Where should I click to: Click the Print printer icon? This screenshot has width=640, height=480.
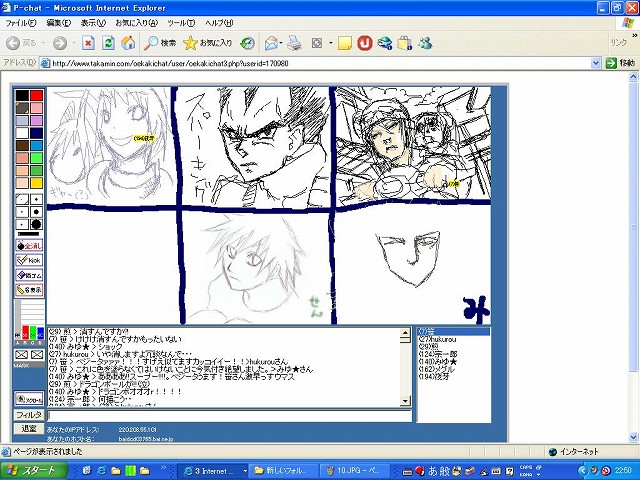pos(294,43)
